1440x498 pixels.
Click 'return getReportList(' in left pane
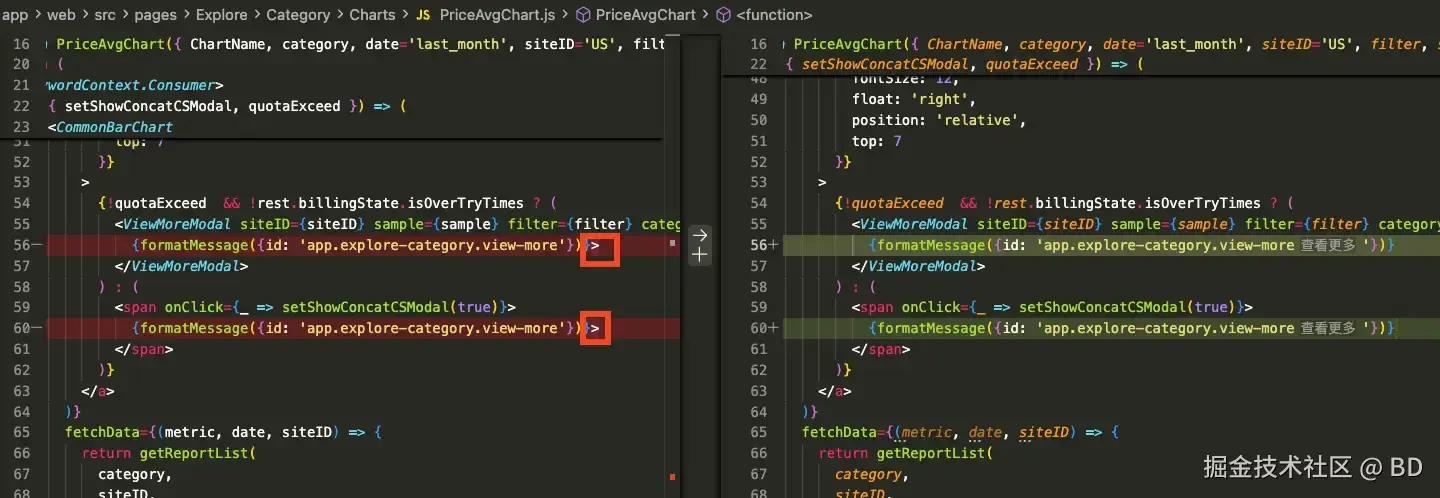point(169,453)
